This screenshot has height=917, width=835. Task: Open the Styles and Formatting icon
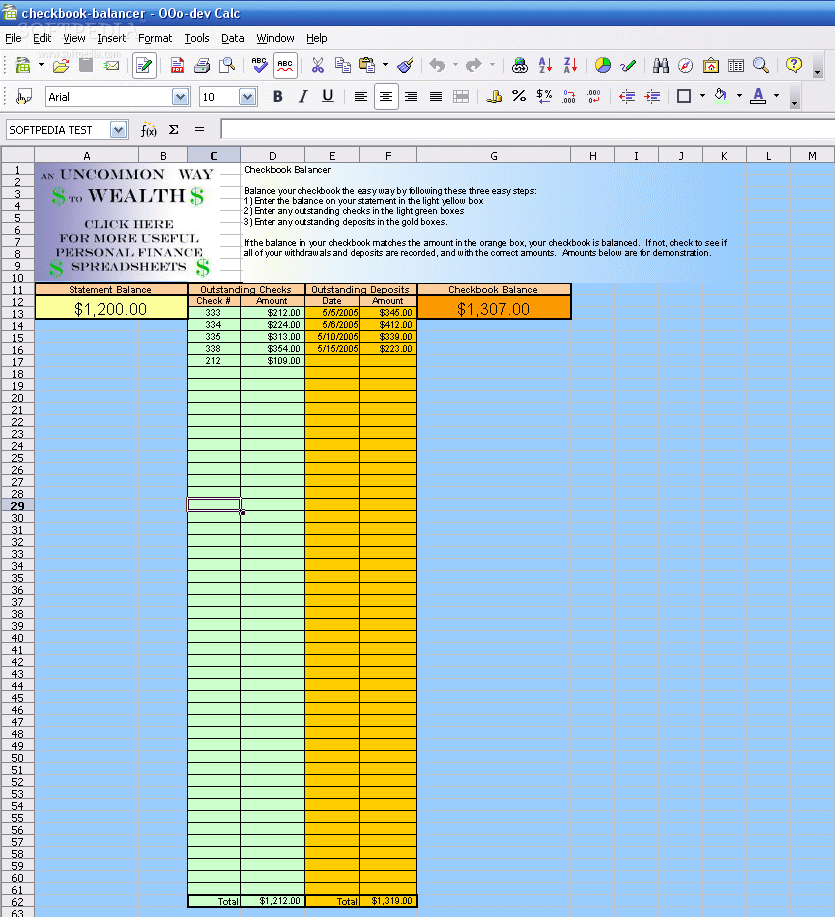click(x=23, y=96)
